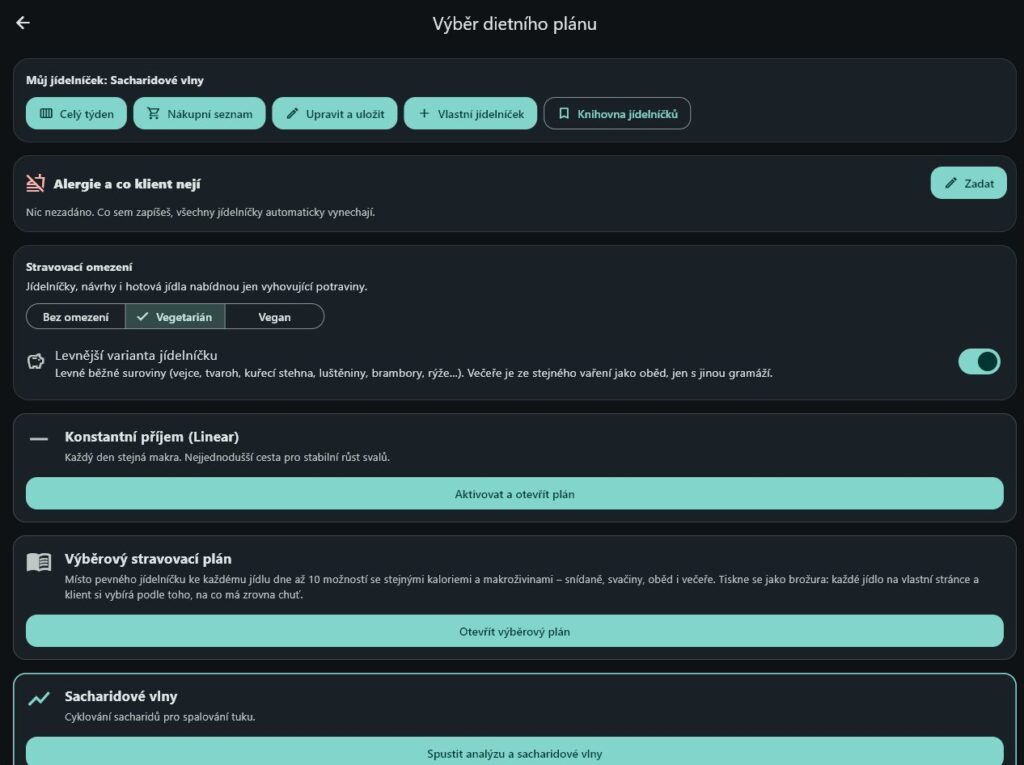Click the Alergie a co klient nejí heading
The width and height of the screenshot is (1024, 765).
[127, 184]
